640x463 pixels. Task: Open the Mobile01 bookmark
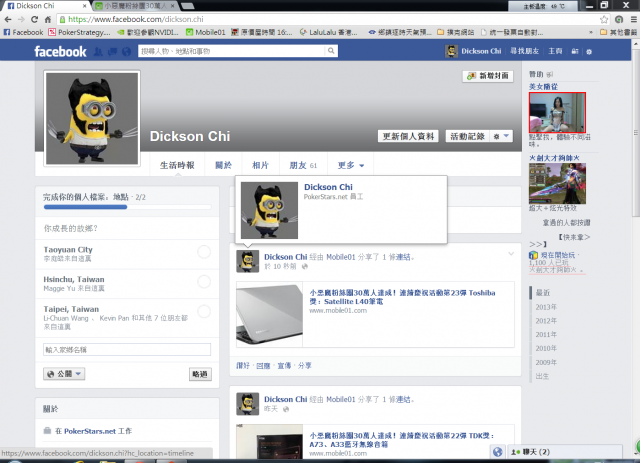[206, 32]
